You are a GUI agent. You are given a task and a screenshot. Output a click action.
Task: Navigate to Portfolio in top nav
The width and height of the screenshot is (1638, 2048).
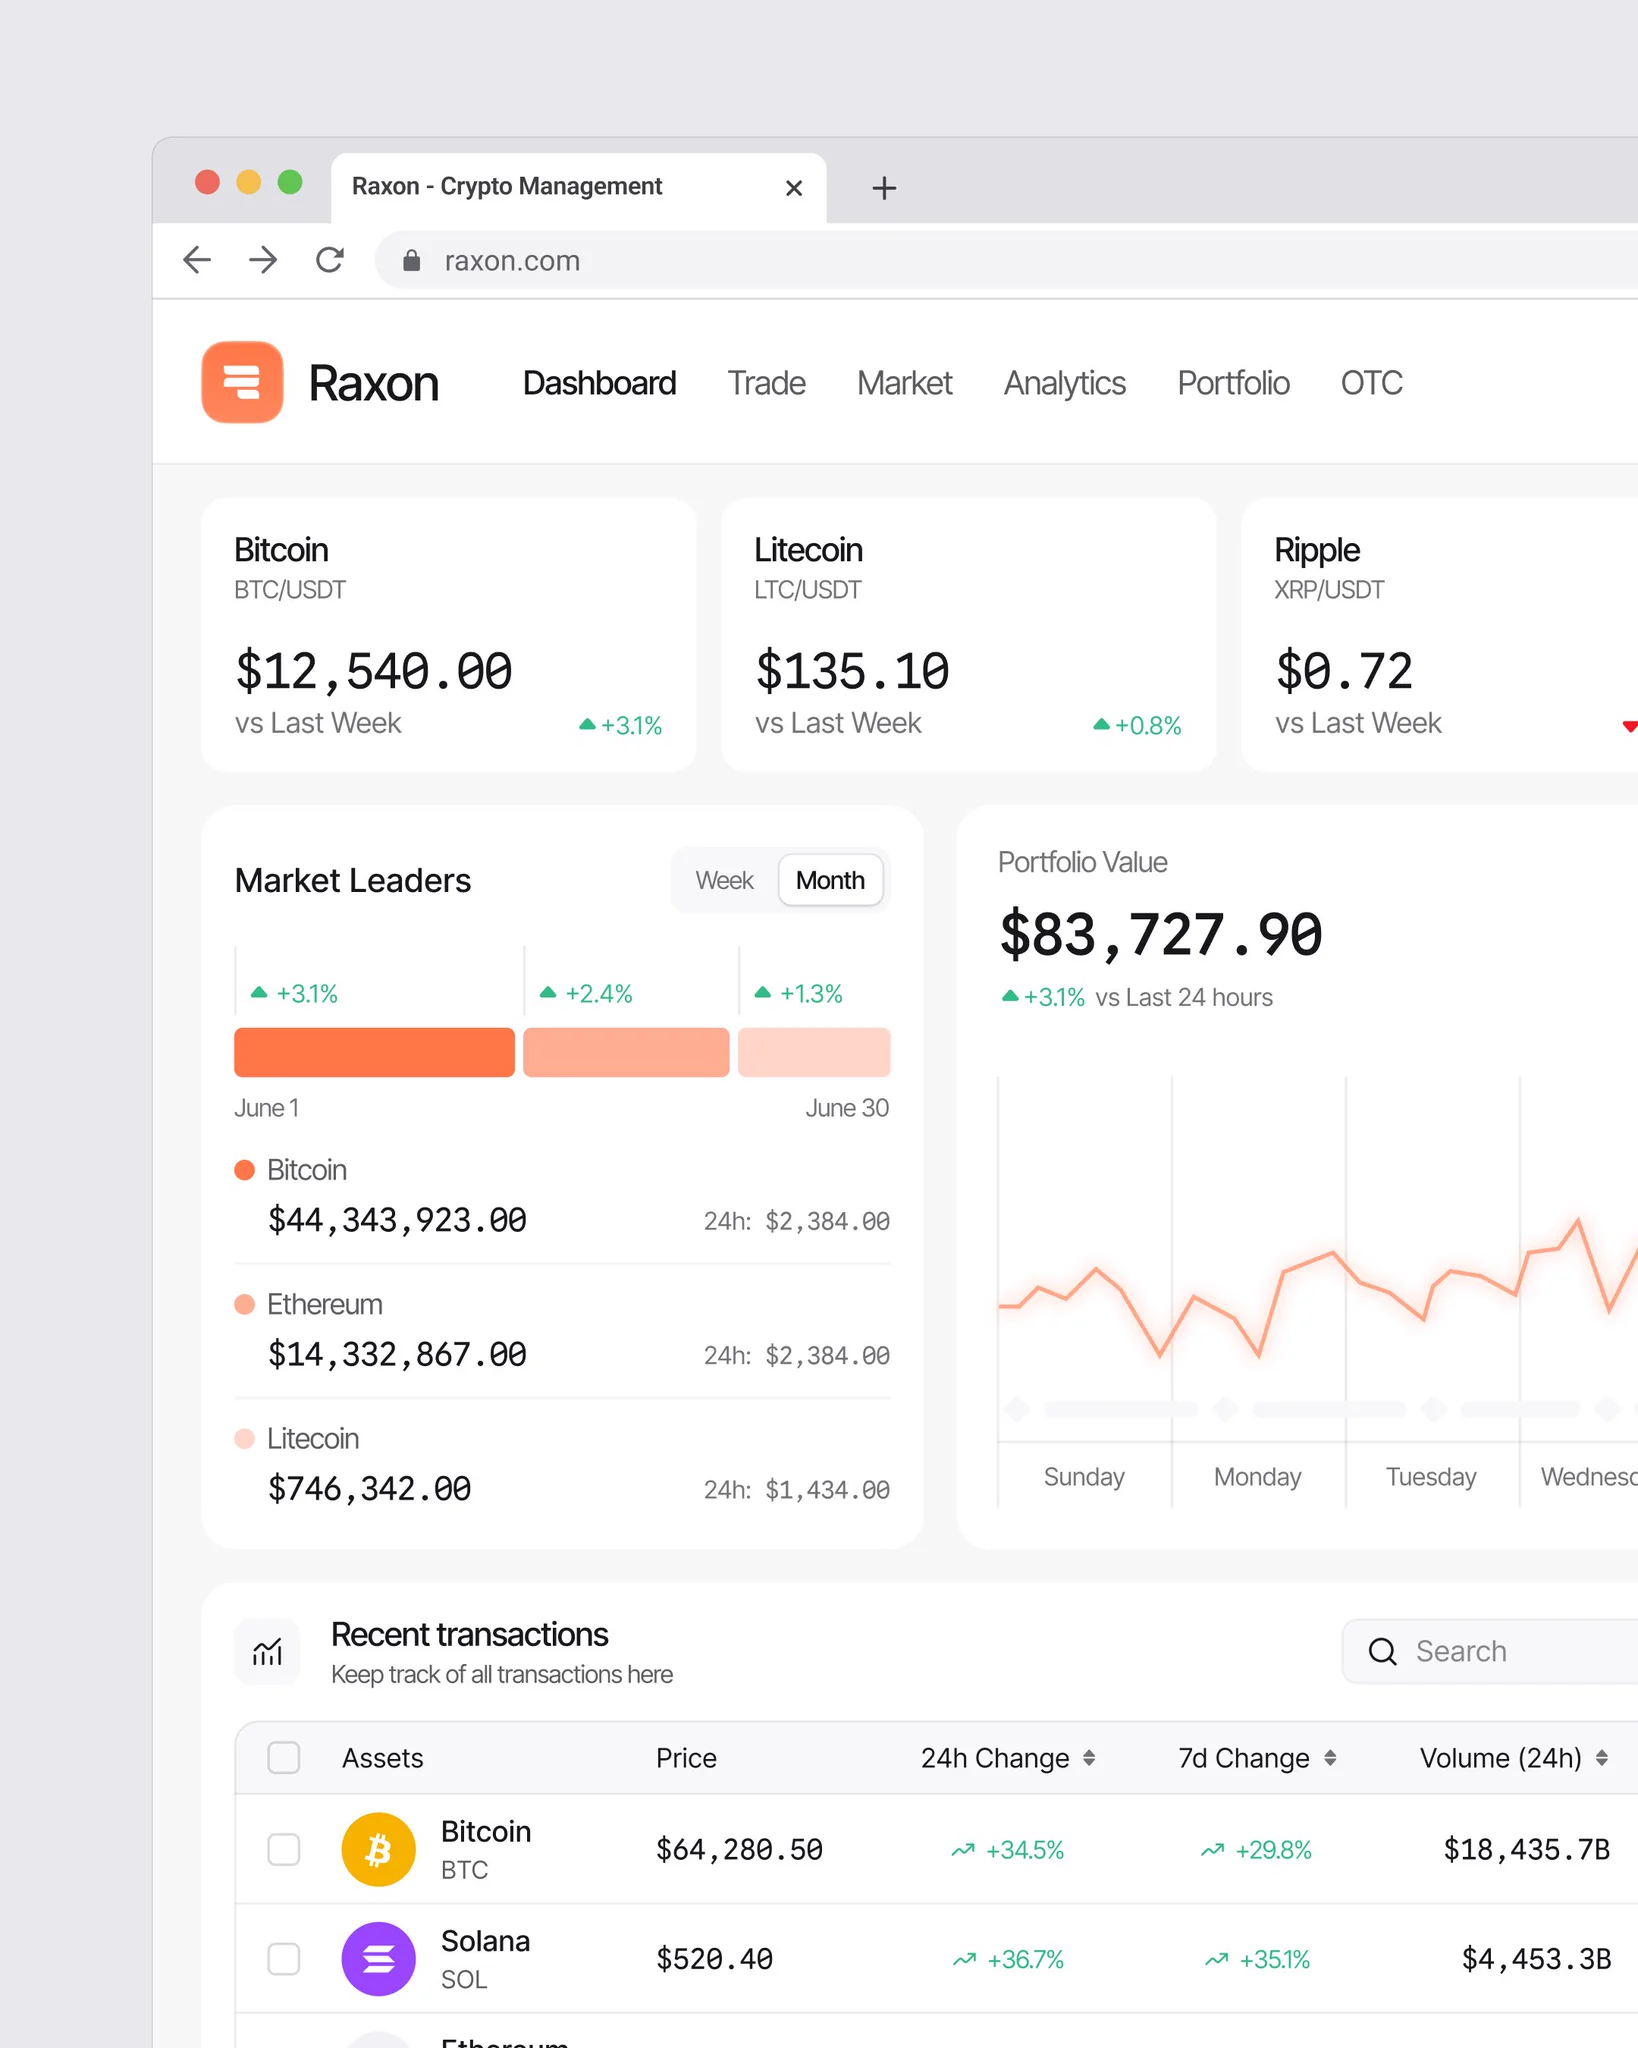click(x=1233, y=383)
